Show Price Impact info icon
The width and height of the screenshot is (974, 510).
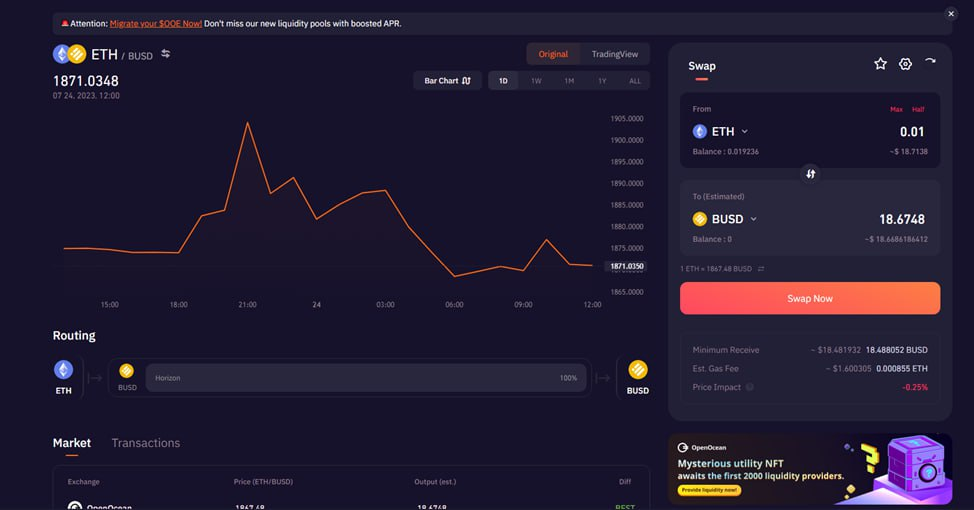(x=750, y=387)
